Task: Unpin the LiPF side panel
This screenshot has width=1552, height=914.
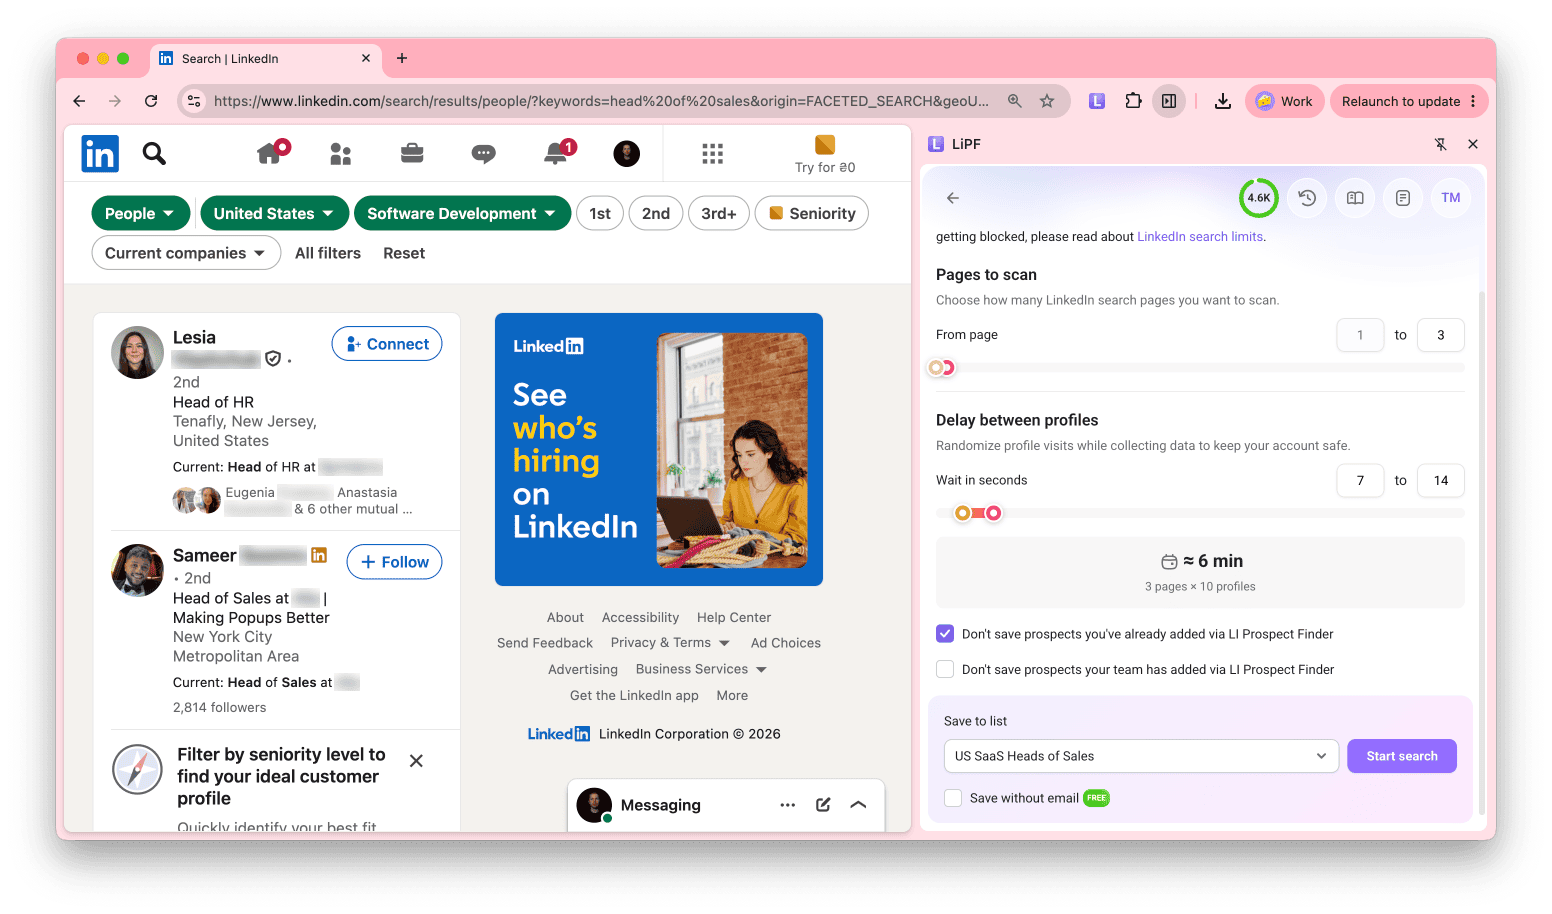Action: click(1441, 144)
